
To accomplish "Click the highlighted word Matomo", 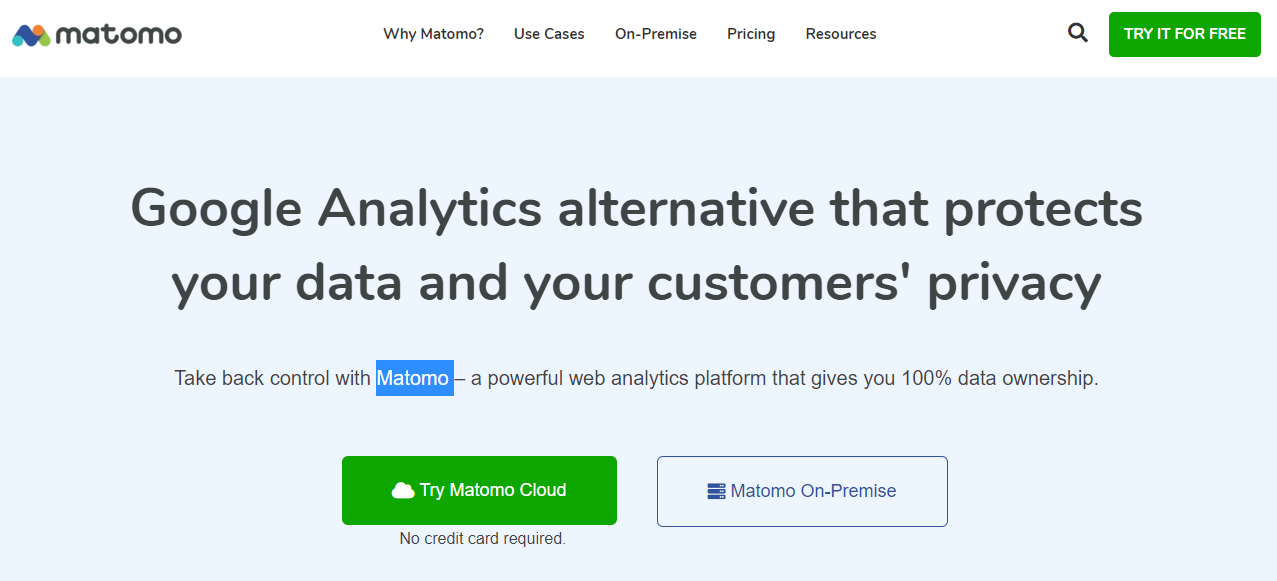I will pos(414,378).
